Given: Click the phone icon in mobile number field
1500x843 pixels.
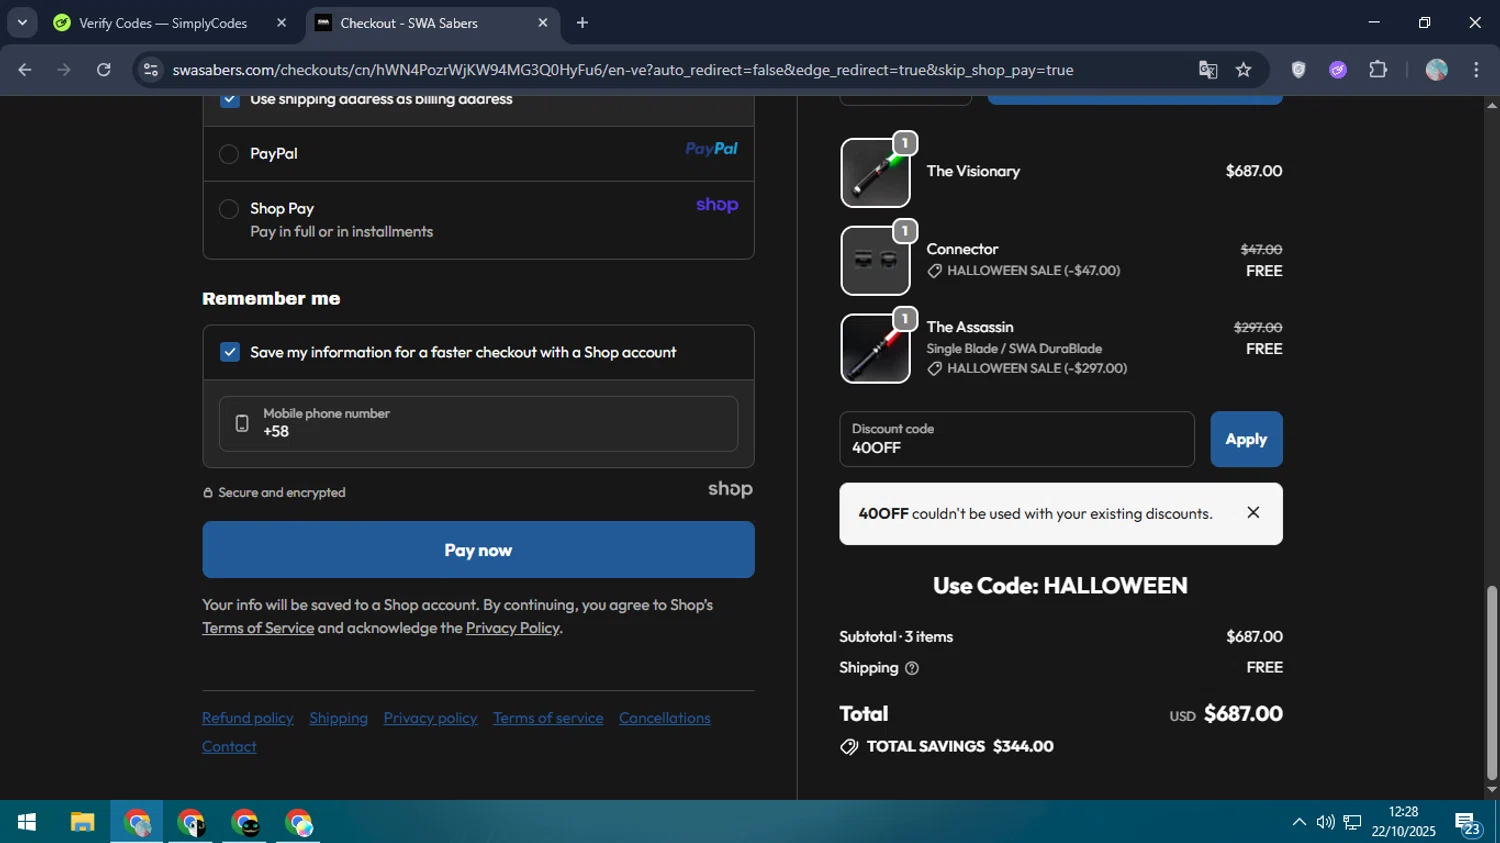Looking at the screenshot, I should 242,423.
